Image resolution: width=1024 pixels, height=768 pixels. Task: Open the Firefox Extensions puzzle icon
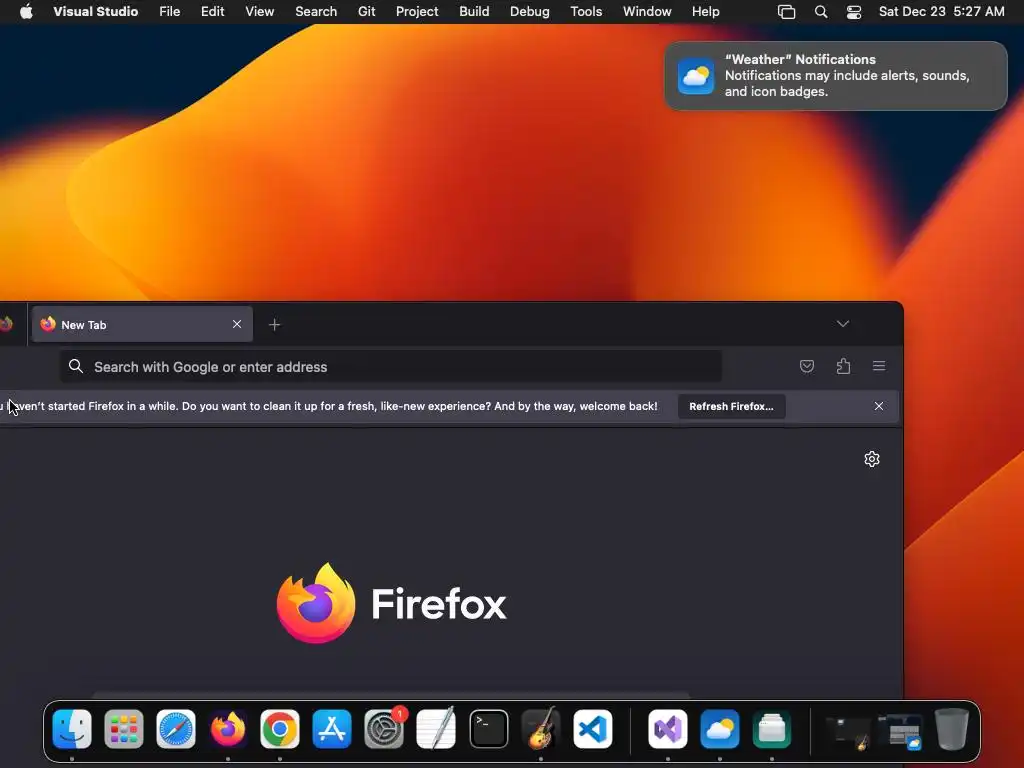[x=843, y=366]
